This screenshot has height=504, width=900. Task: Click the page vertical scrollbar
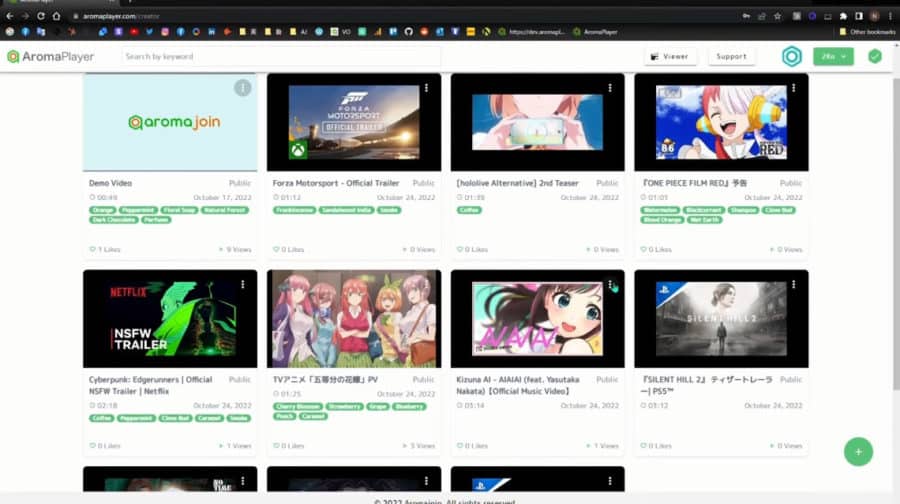[896, 234]
